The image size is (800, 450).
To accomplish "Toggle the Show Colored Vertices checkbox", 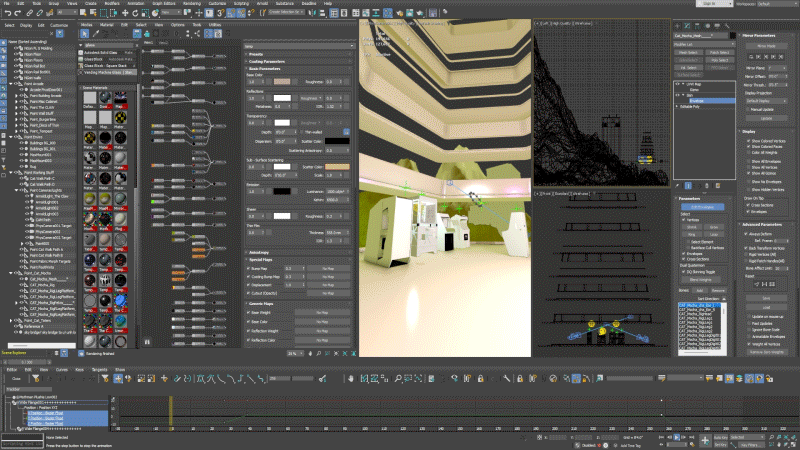I will (748, 141).
